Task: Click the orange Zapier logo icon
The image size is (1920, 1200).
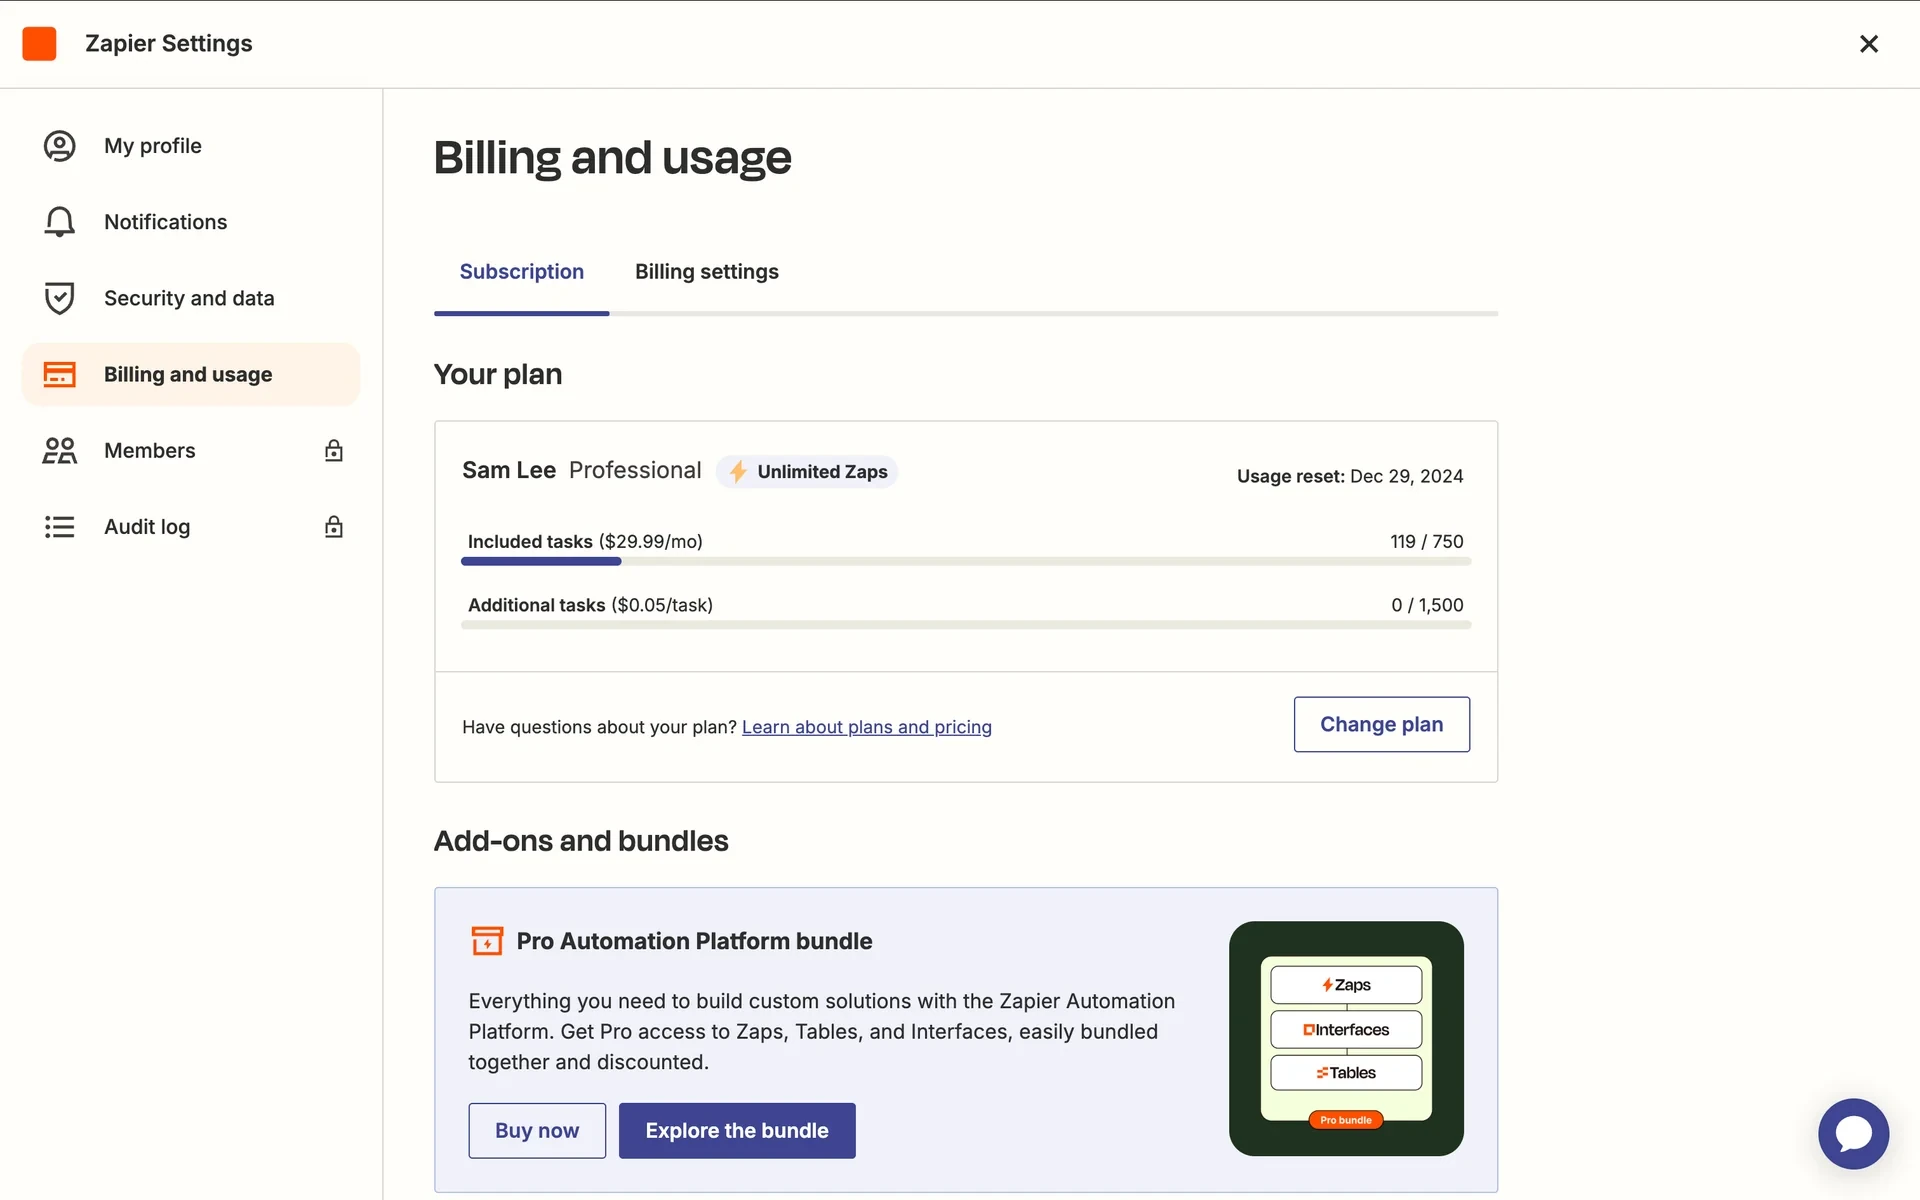Action: click(39, 44)
